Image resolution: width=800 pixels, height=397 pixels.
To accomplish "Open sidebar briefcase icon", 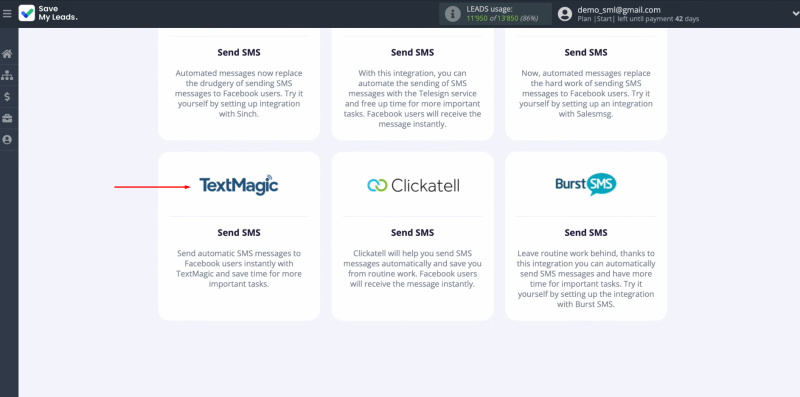I will (x=7, y=118).
